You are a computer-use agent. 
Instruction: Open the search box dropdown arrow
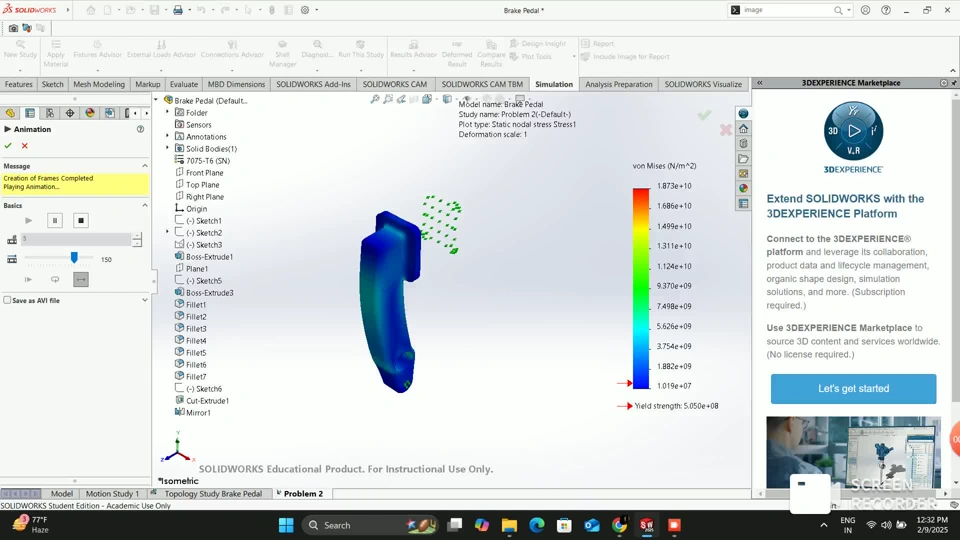point(849,10)
